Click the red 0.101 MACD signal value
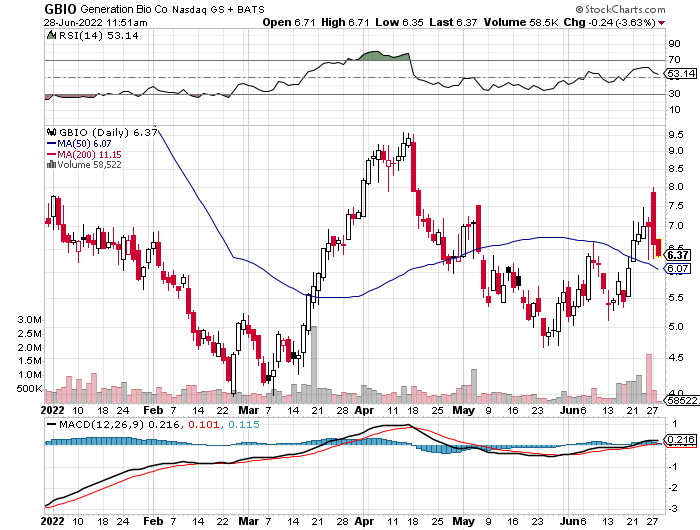The image size is (700, 530). [x=204, y=424]
